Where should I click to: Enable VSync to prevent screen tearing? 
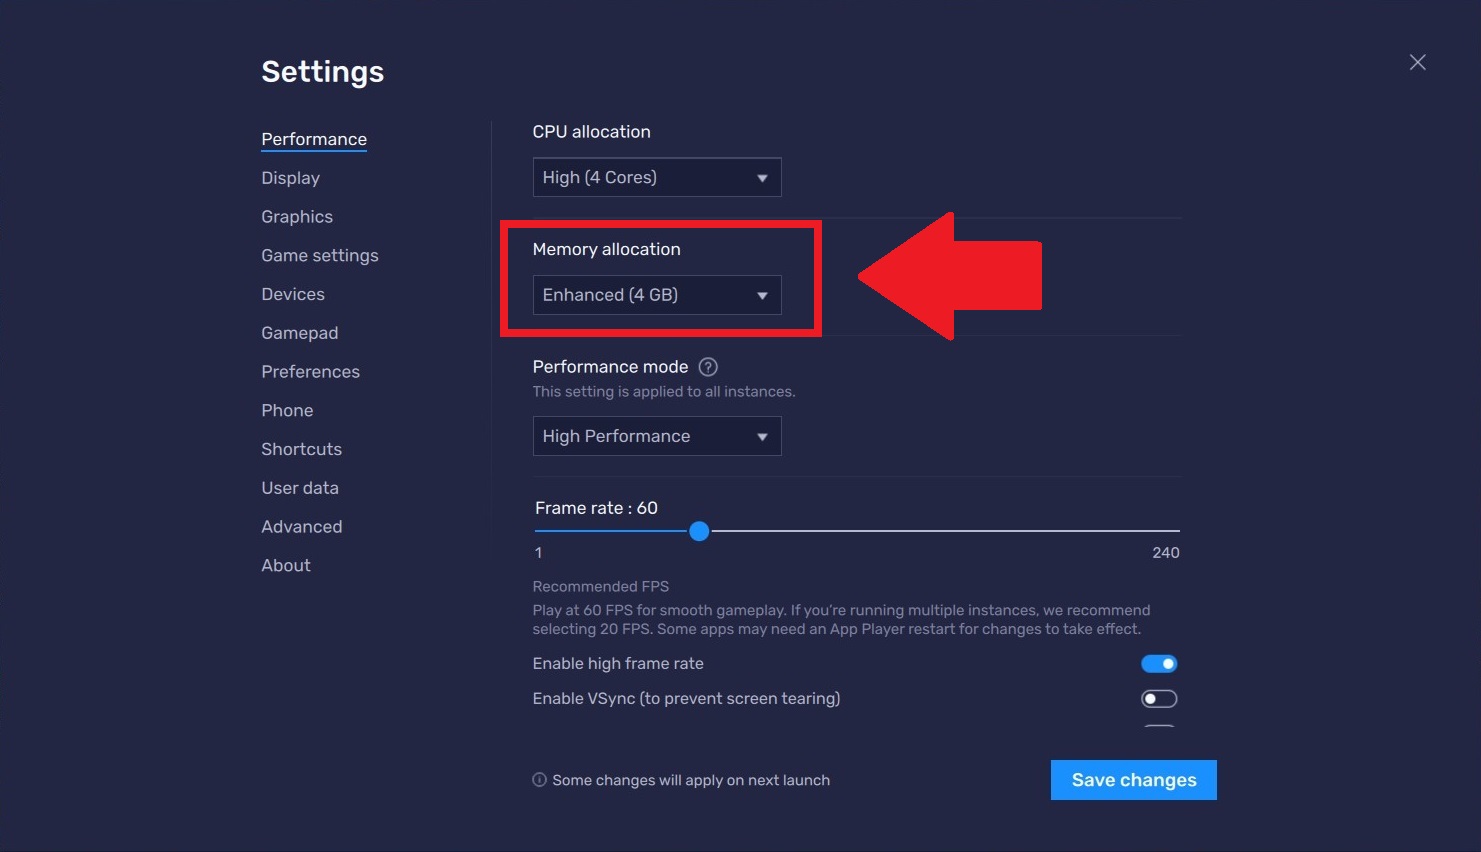click(x=1159, y=698)
